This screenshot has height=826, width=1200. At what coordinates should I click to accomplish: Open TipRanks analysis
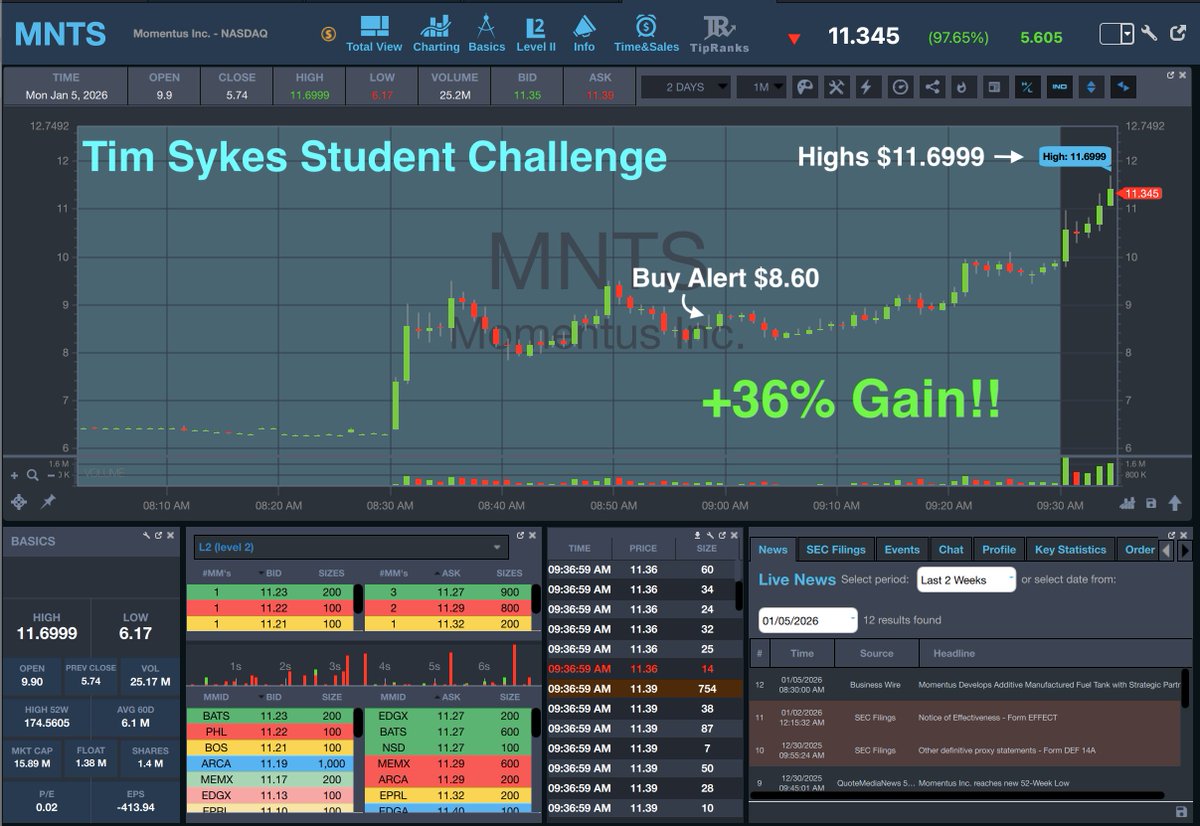point(719,33)
